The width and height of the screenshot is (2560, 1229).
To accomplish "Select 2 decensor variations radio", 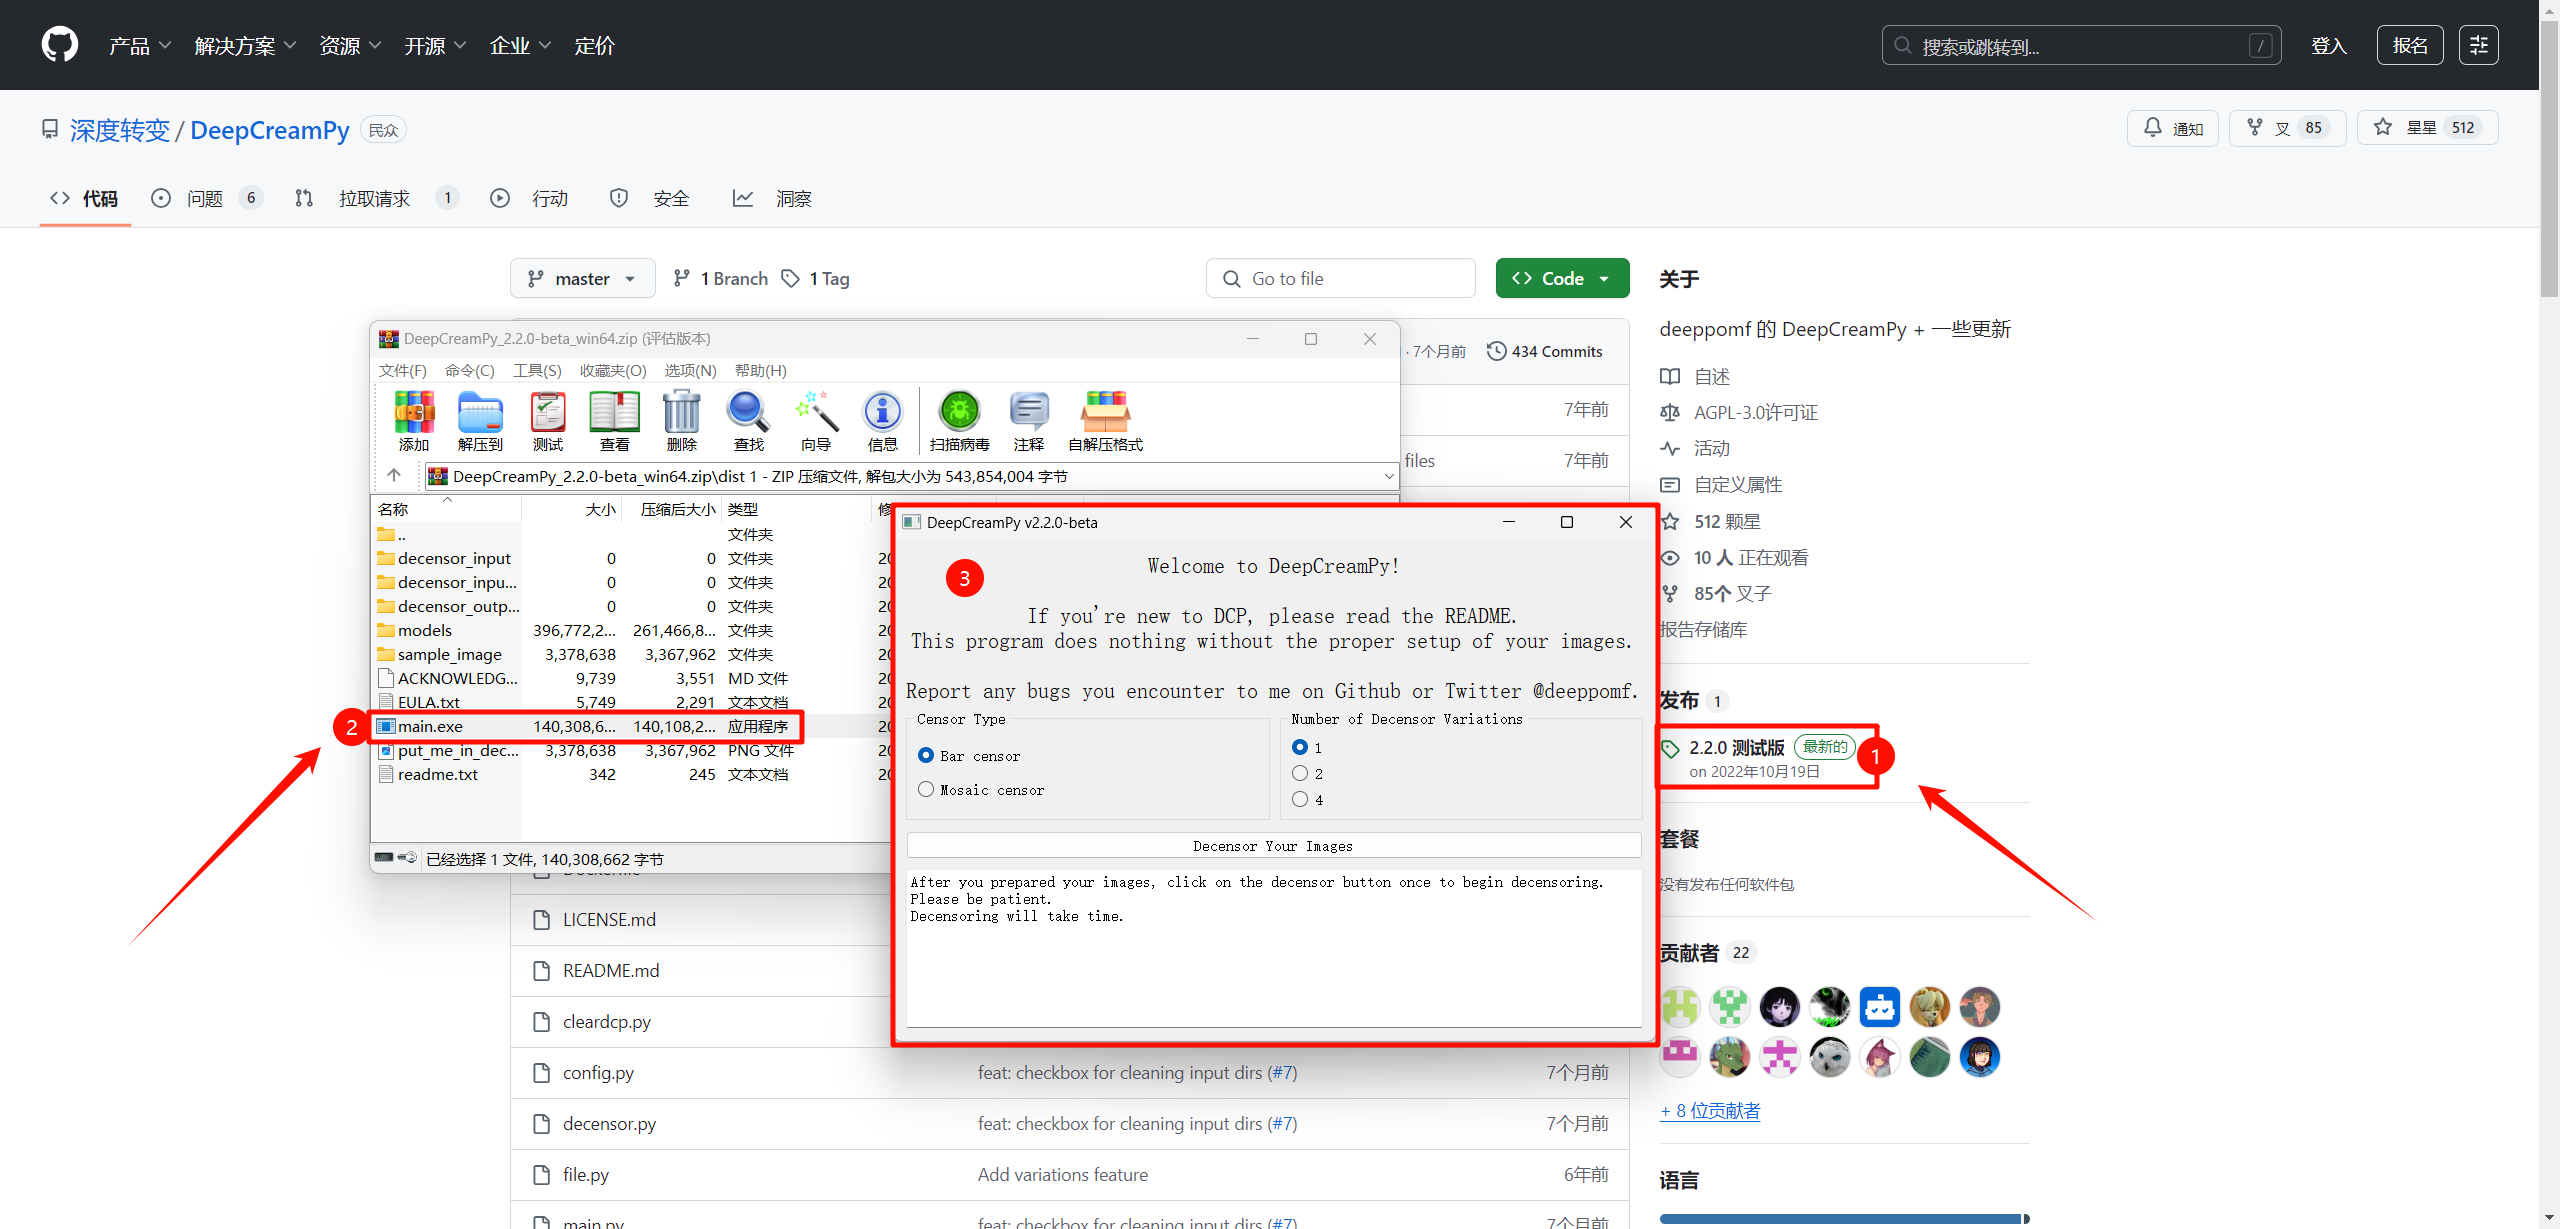I will click(x=1300, y=773).
